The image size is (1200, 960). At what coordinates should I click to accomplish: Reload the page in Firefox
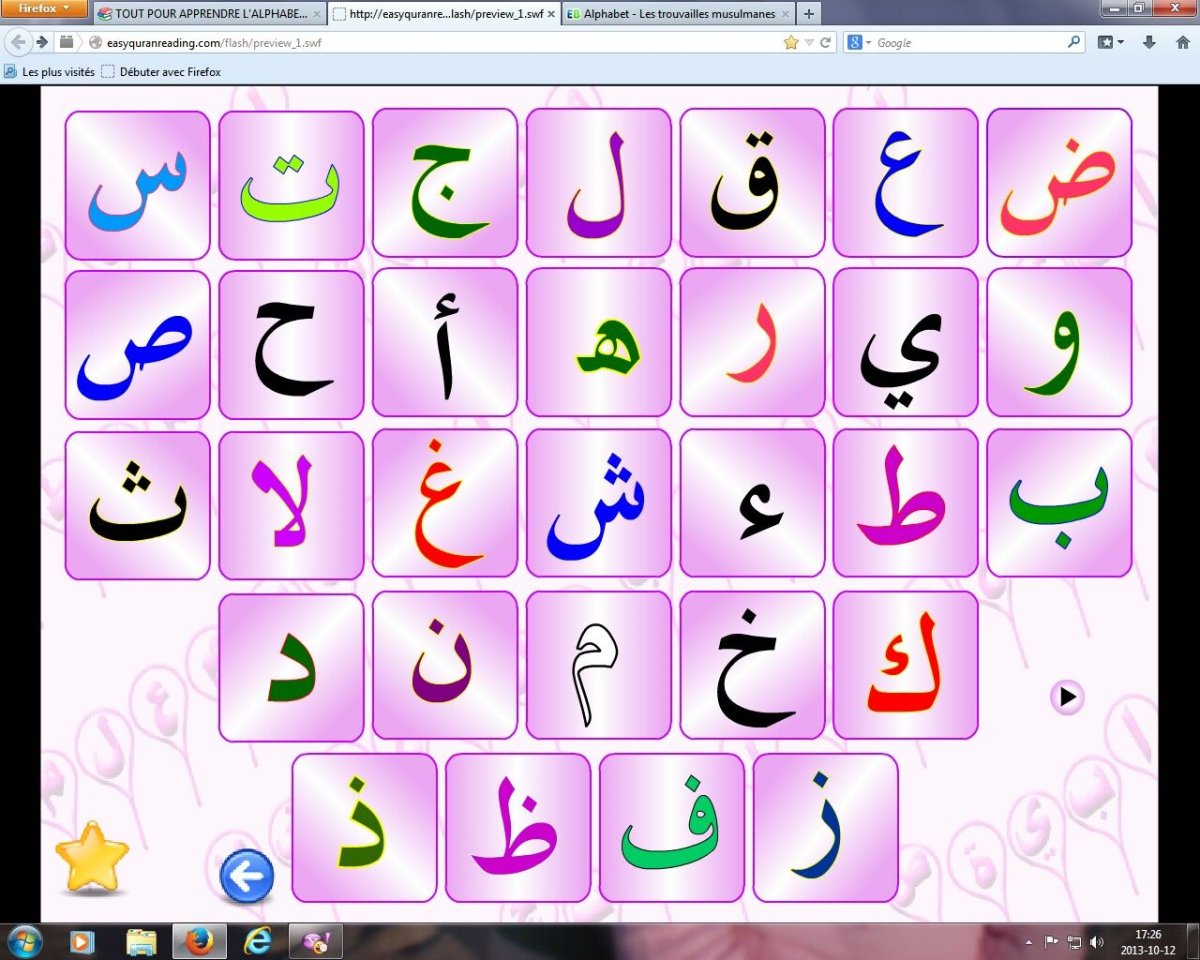[826, 43]
